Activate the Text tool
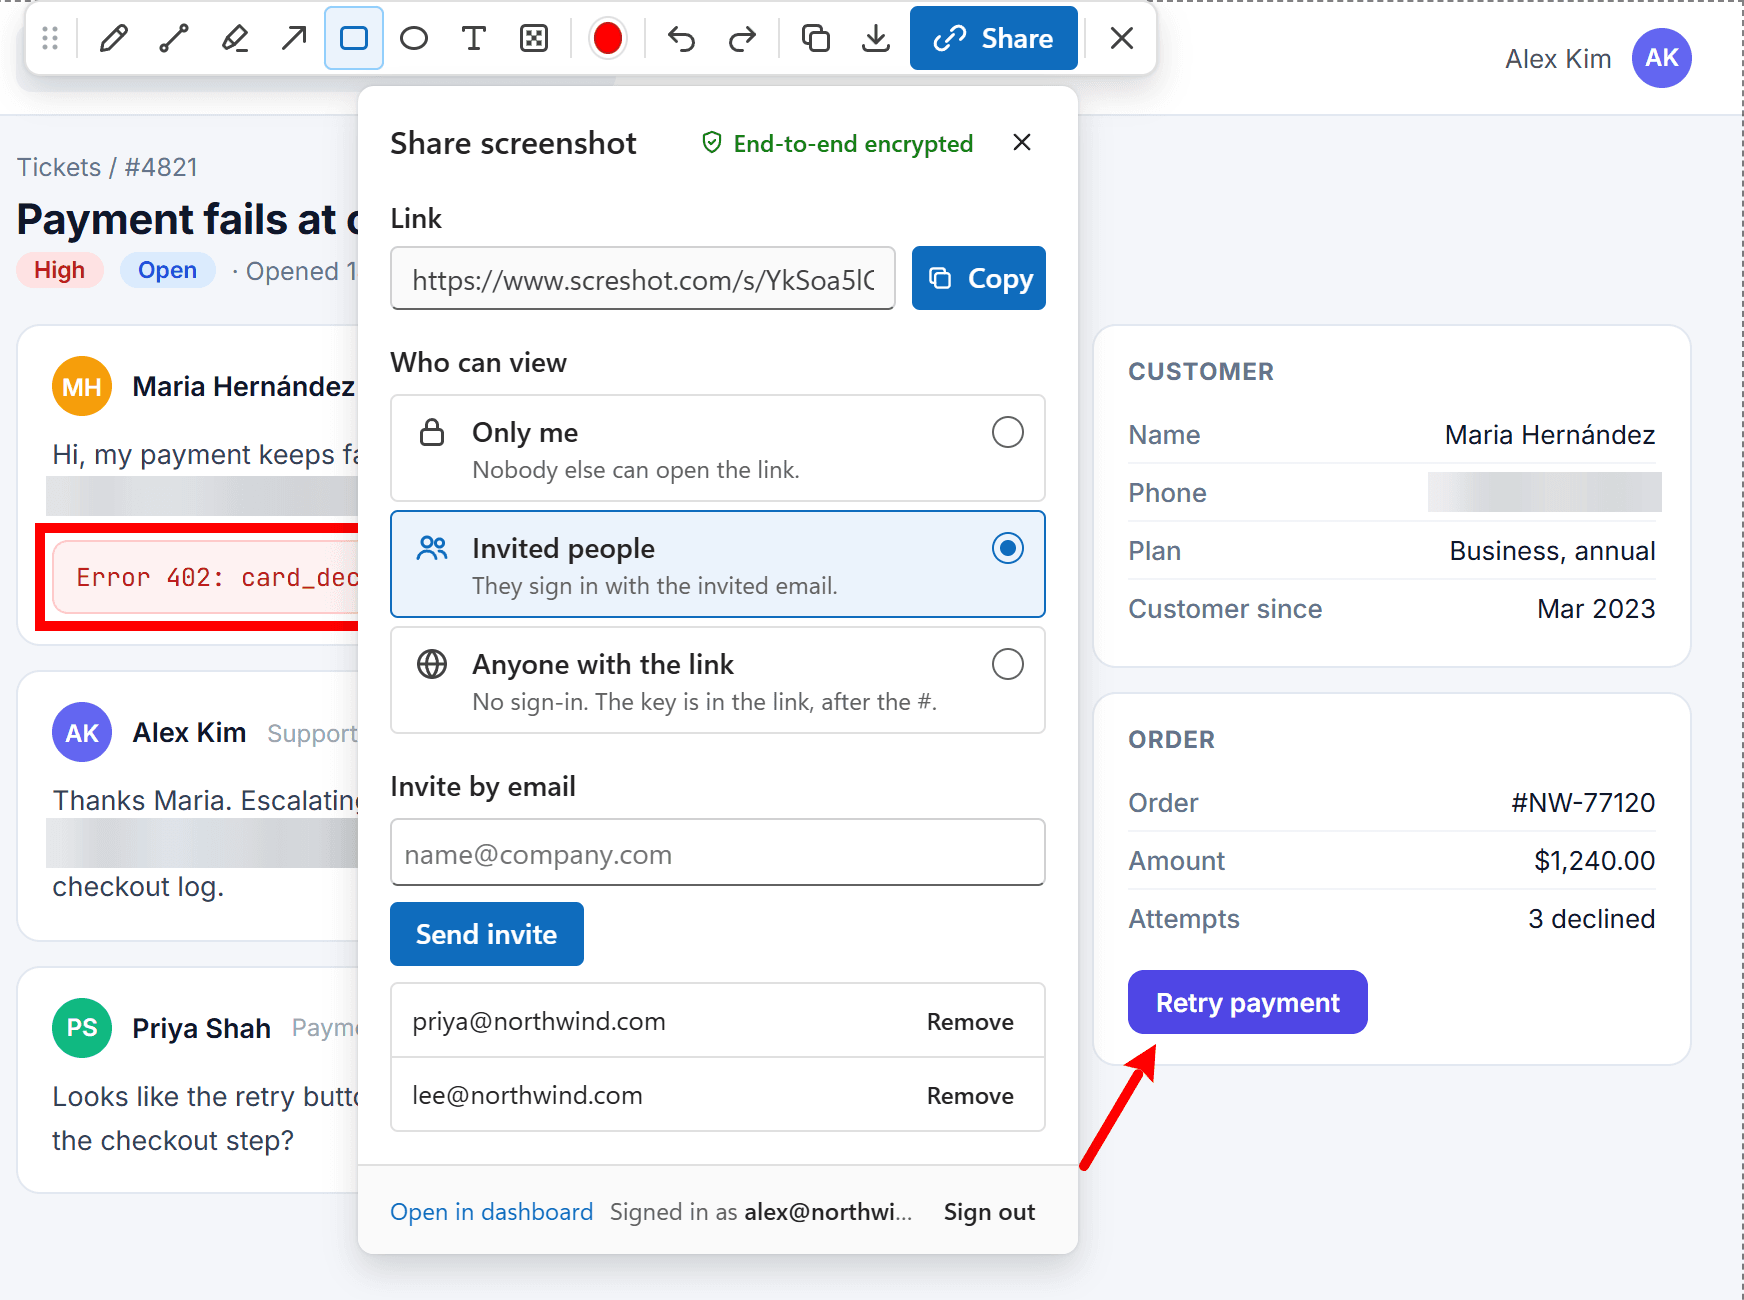Image resolution: width=1744 pixels, height=1300 pixels. (x=474, y=38)
